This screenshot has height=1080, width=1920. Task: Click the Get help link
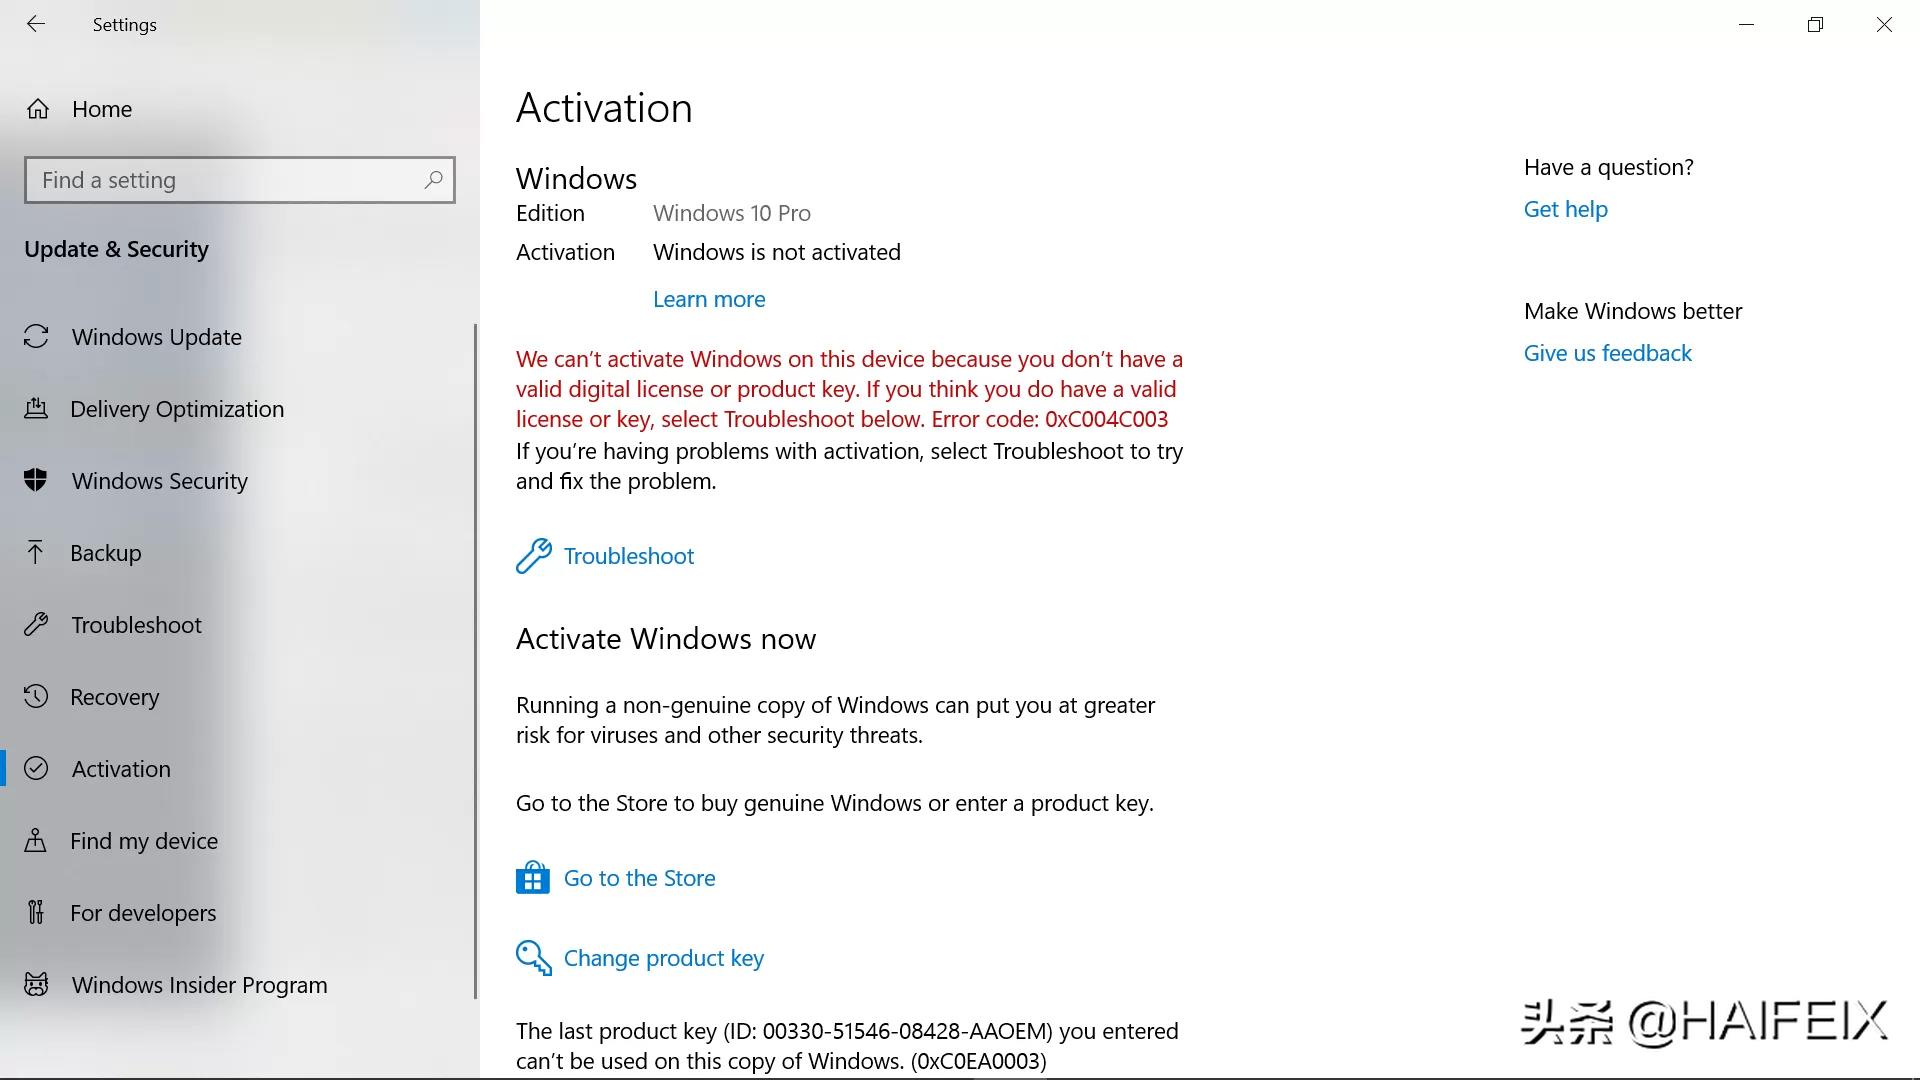pyautogui.click(x=1565, y=207)
